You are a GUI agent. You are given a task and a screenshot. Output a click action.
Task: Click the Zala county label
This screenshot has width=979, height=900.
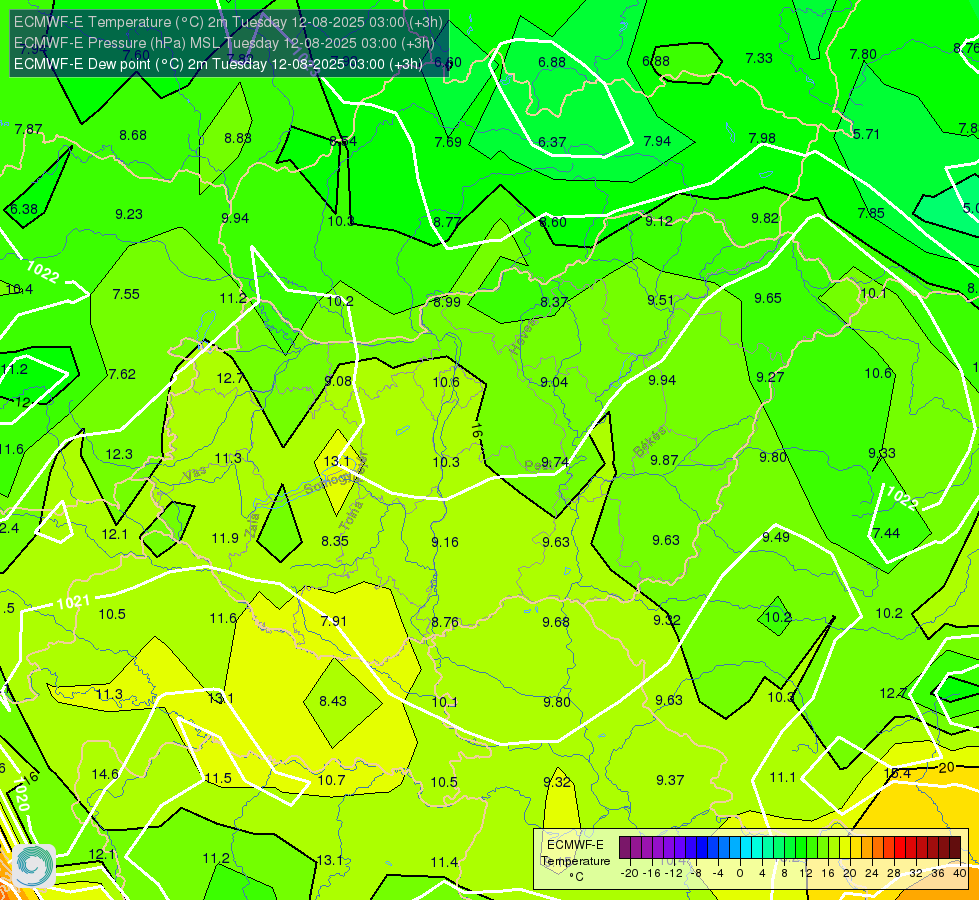252,525
